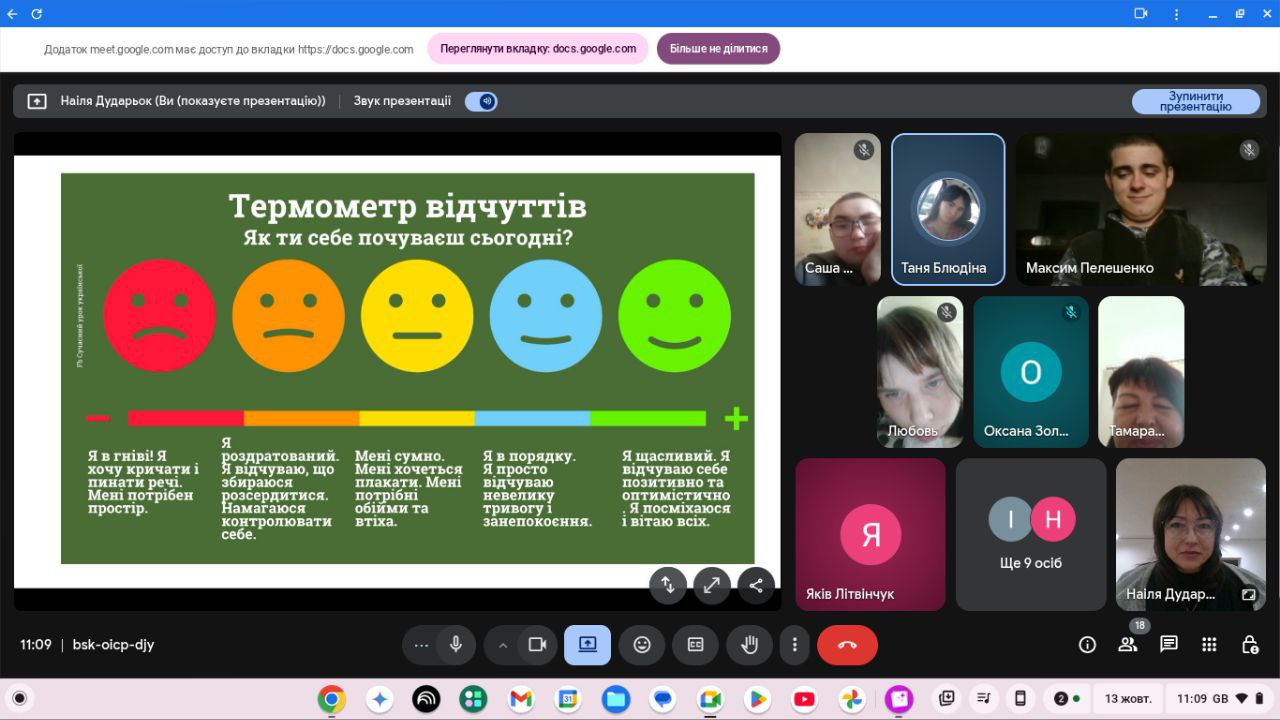The width and height of the screenshot is (1280, 720).
Task: Expand audio settings ellipsis beside microphone
Action: (x=421, y=645)
